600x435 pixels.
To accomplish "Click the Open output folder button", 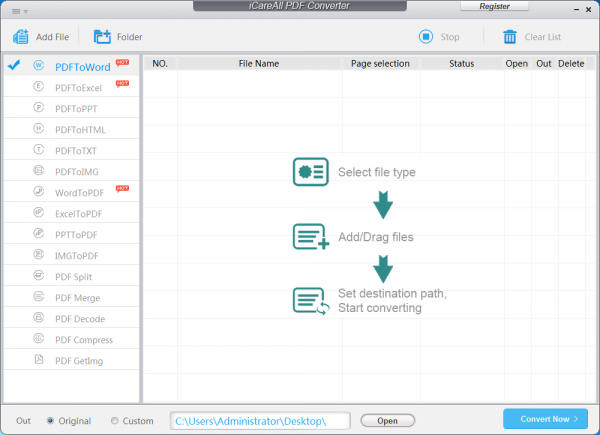I will (x=388, y=420).
